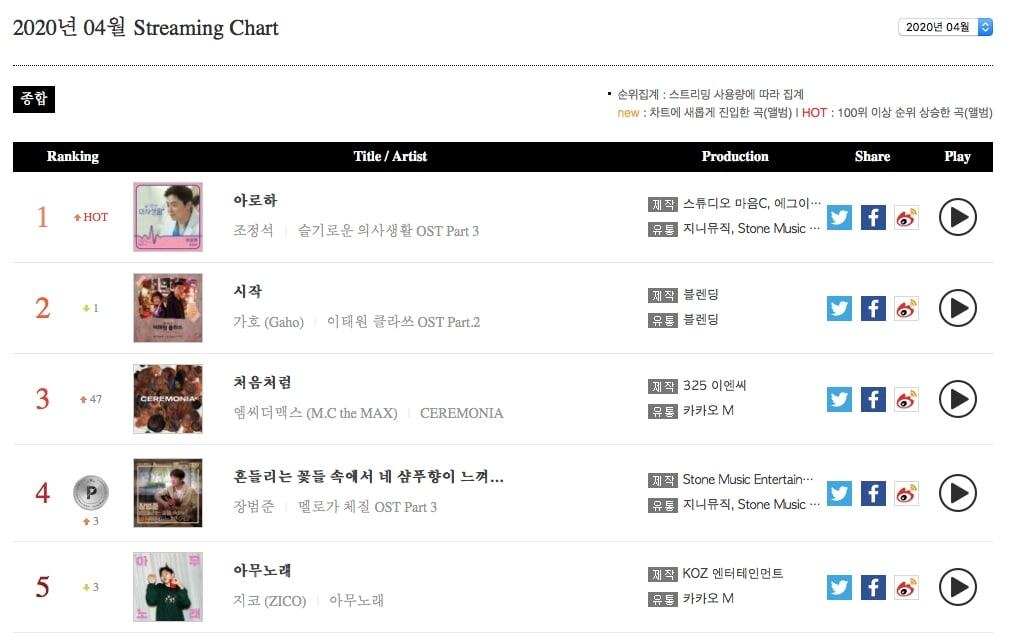Open album link 멜로가 체질 OST Part 3
Screen dimensions: 1010x638
[x=367, y=507]
